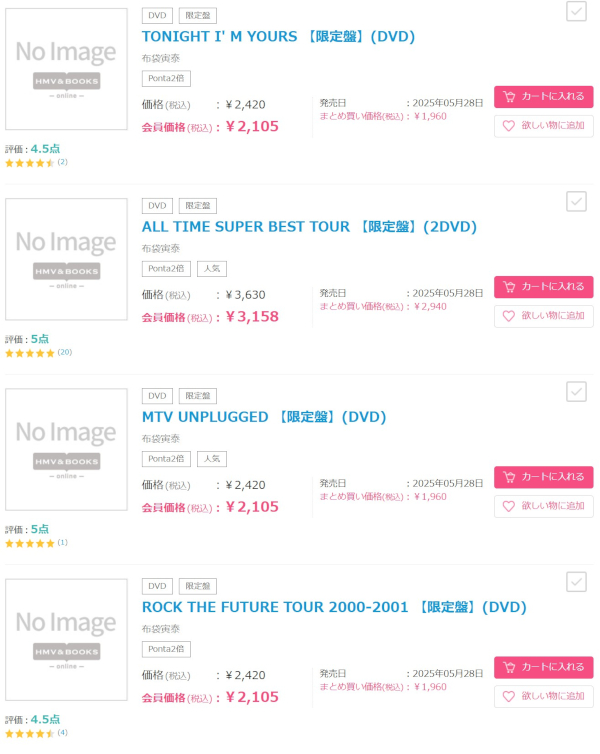The image size is (600, 754).
Task: Tick the checkbox for ALL TIME SUPER BEST TOUR
Action: [576, 201]
